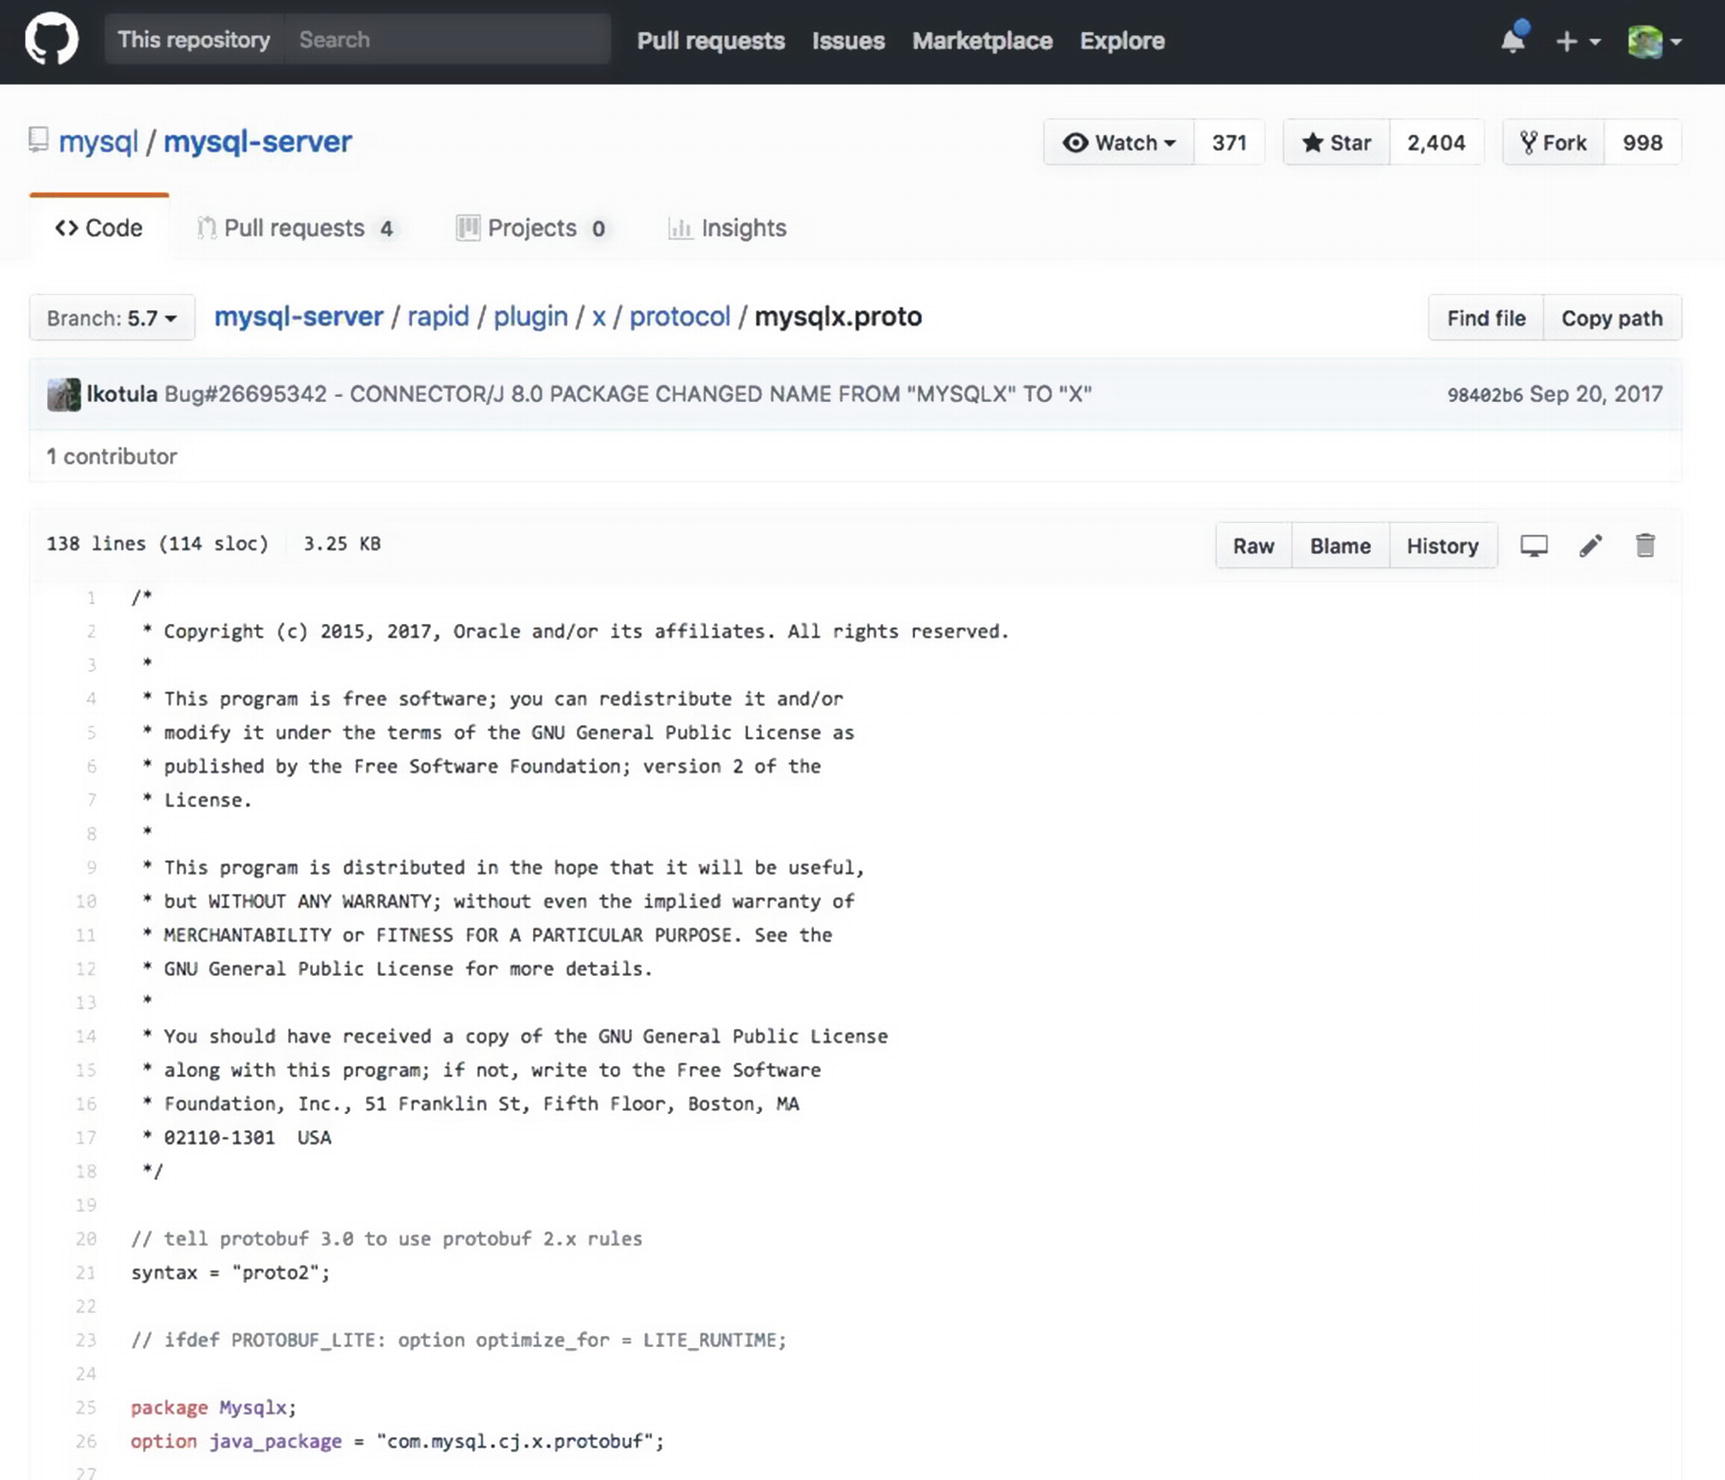1725x1480 pixels.
Task: View 2,404 stargazers count
Action: (x=1436, y=143)
